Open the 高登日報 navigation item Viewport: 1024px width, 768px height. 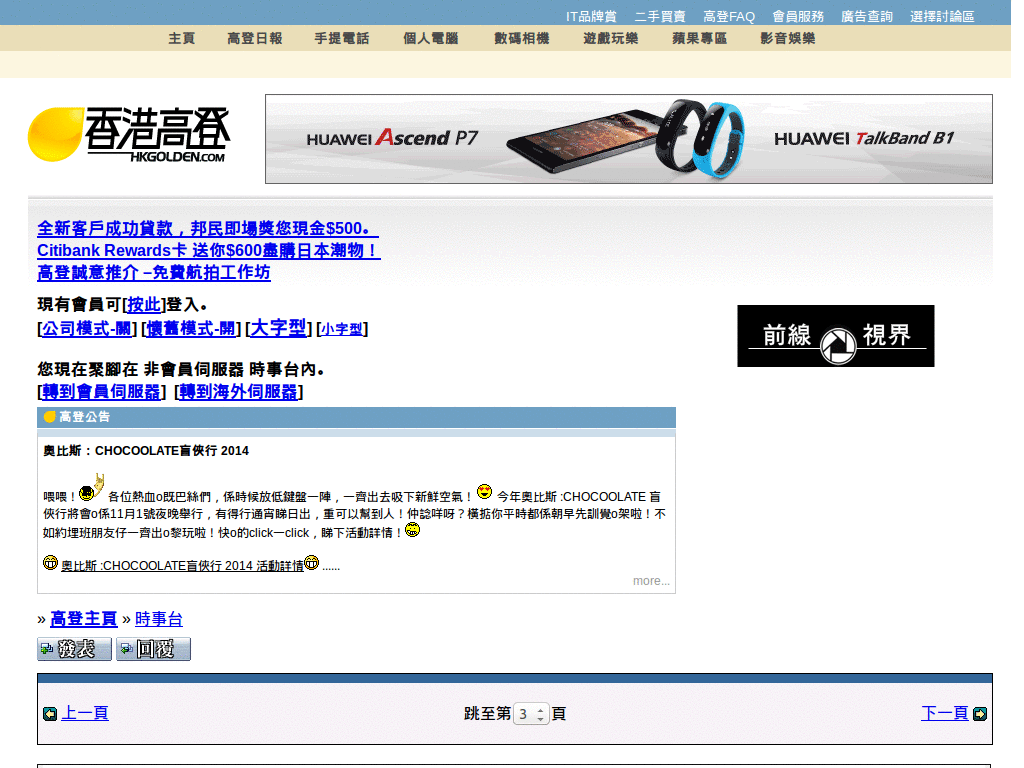(x=255, y=39)
